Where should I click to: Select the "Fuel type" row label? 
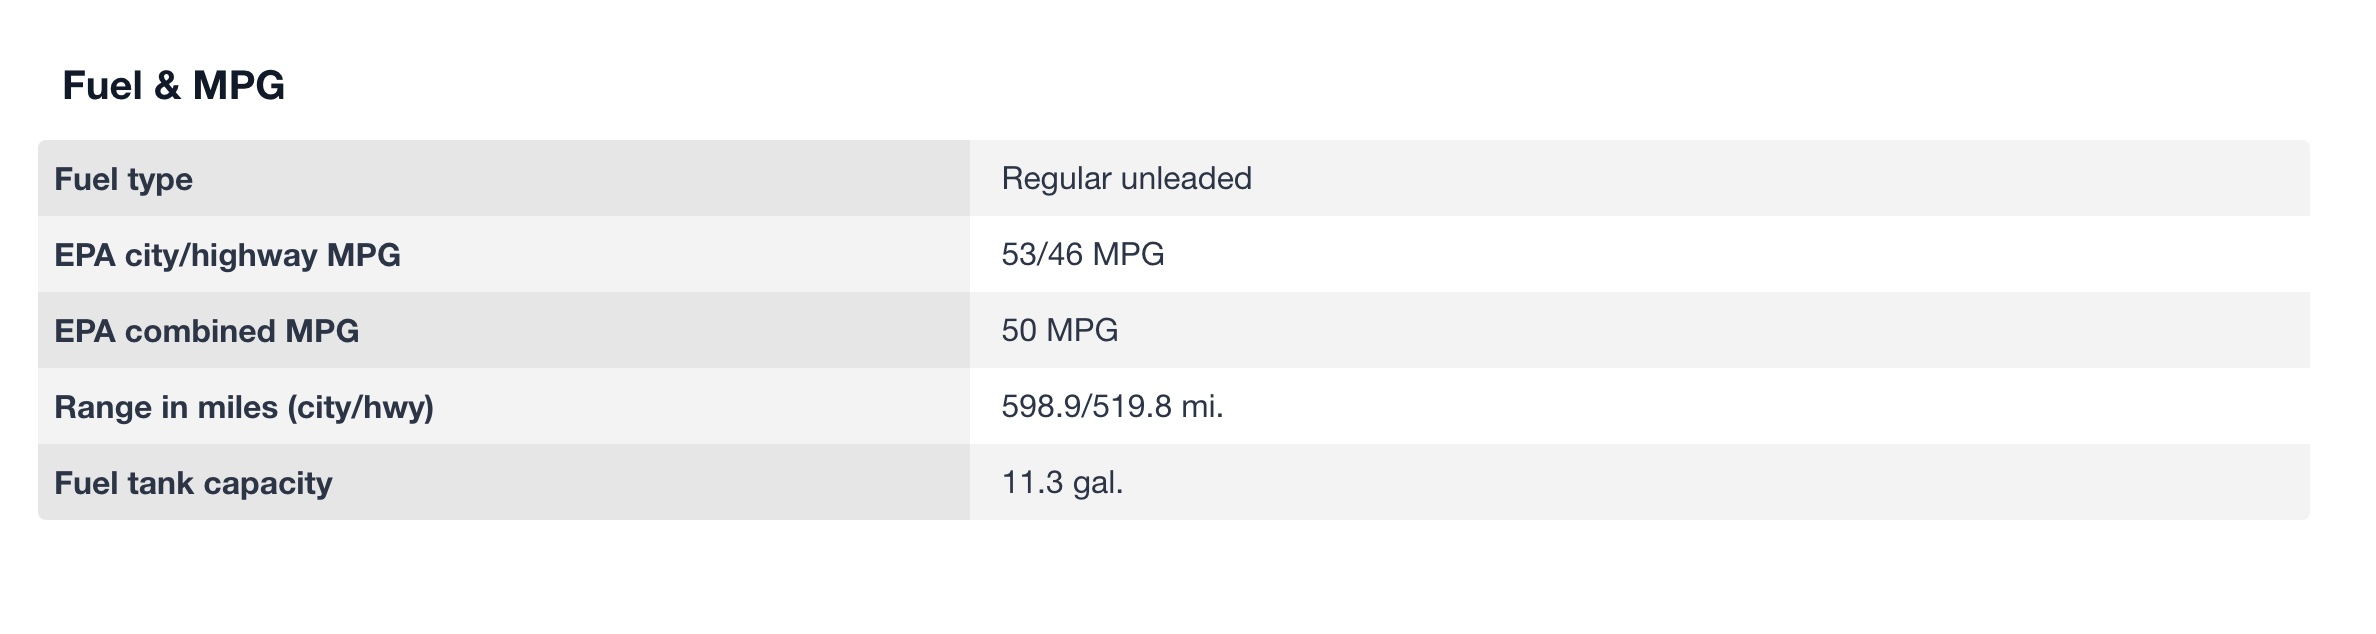click(x=123, y=179)
